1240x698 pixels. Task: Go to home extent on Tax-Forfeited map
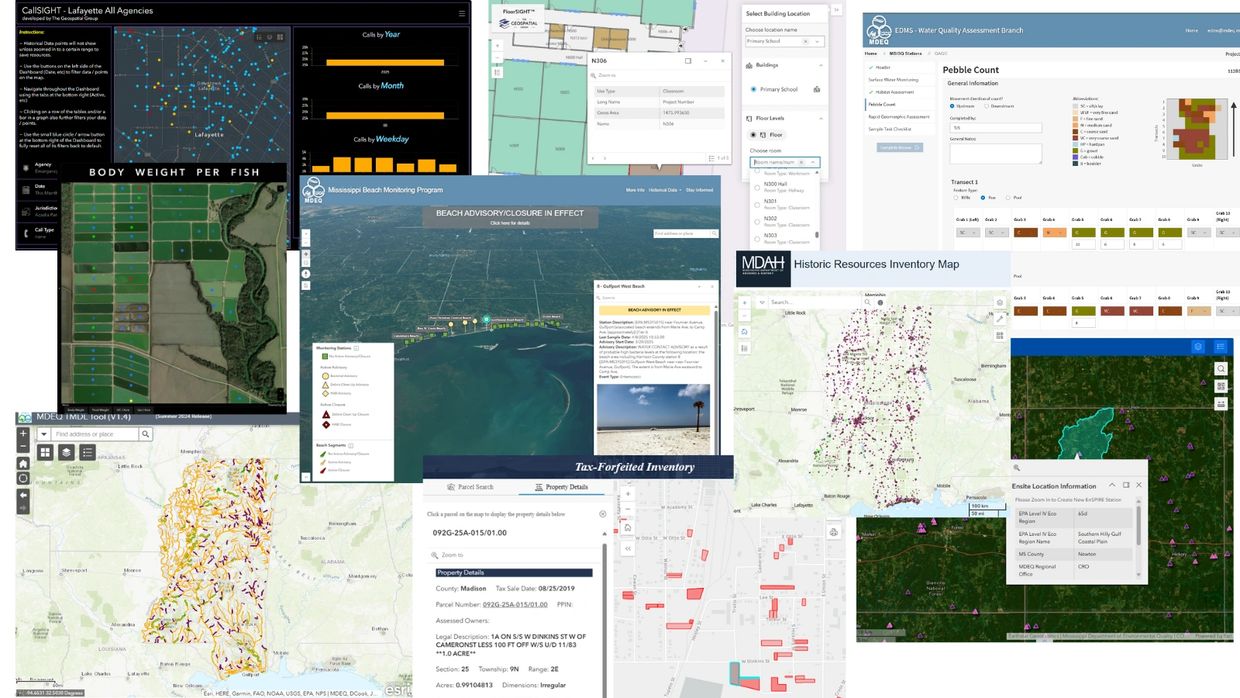pyautogui.click(x=628, y=528)
